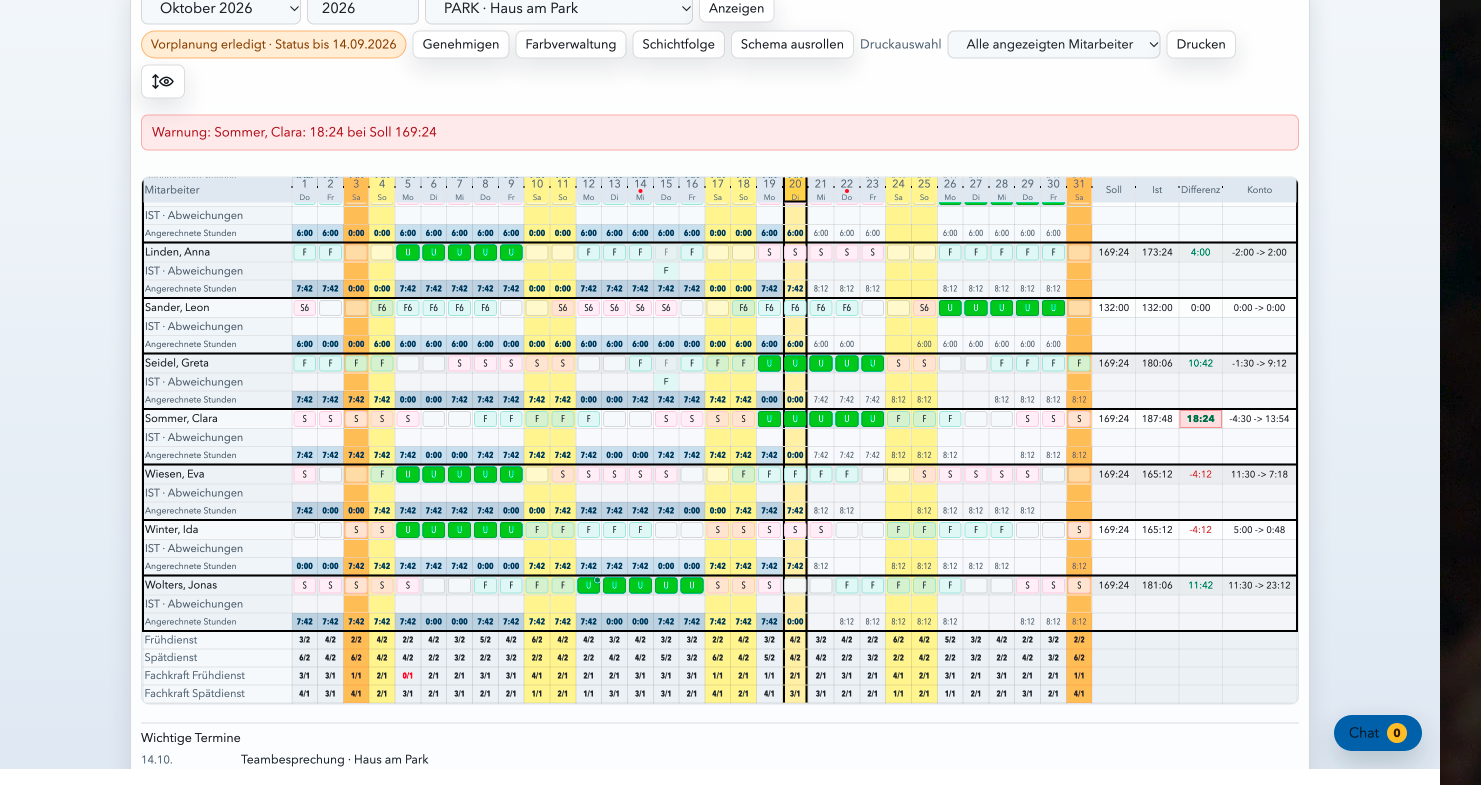Click the red warning banner for Sommer, Clara

720,132
